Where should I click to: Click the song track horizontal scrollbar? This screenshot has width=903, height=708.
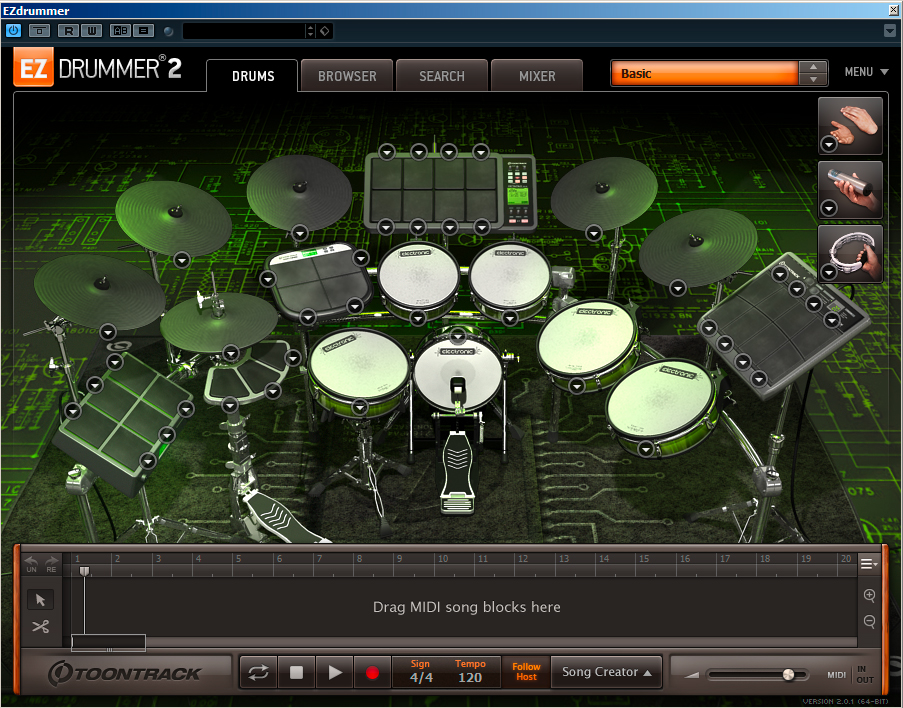108,643
